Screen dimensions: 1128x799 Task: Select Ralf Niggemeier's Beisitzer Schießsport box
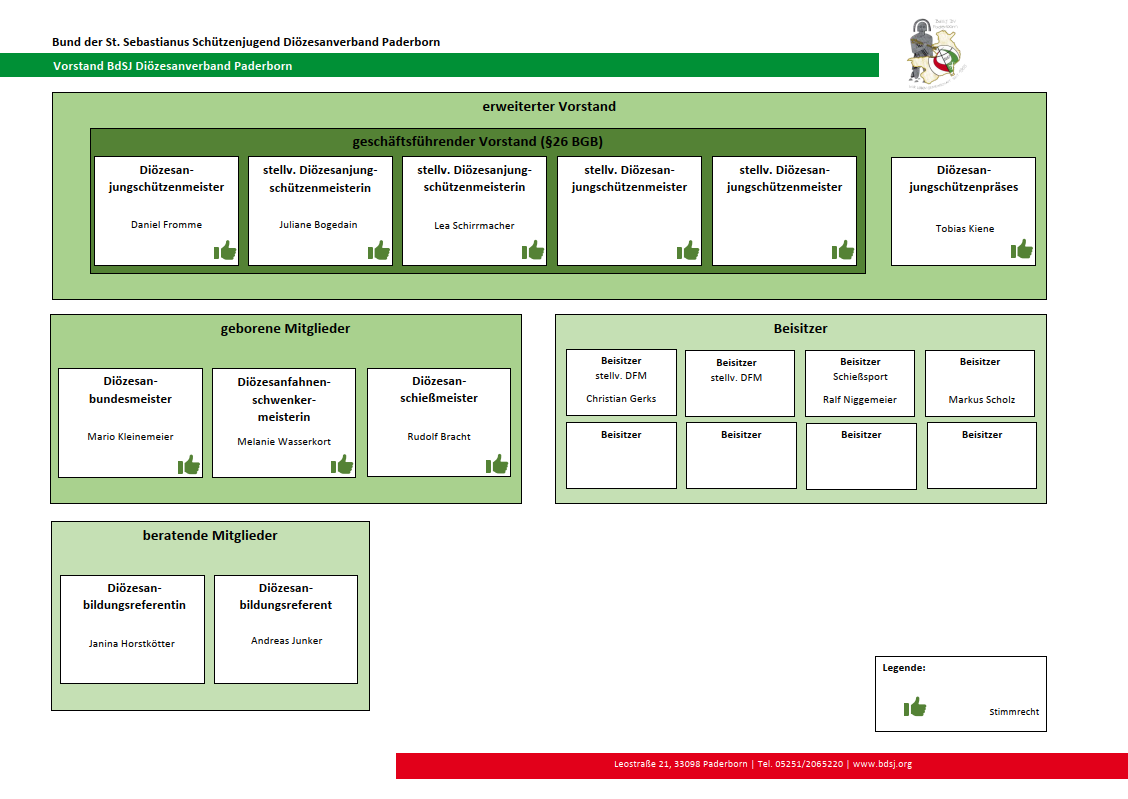pos(860,381)
